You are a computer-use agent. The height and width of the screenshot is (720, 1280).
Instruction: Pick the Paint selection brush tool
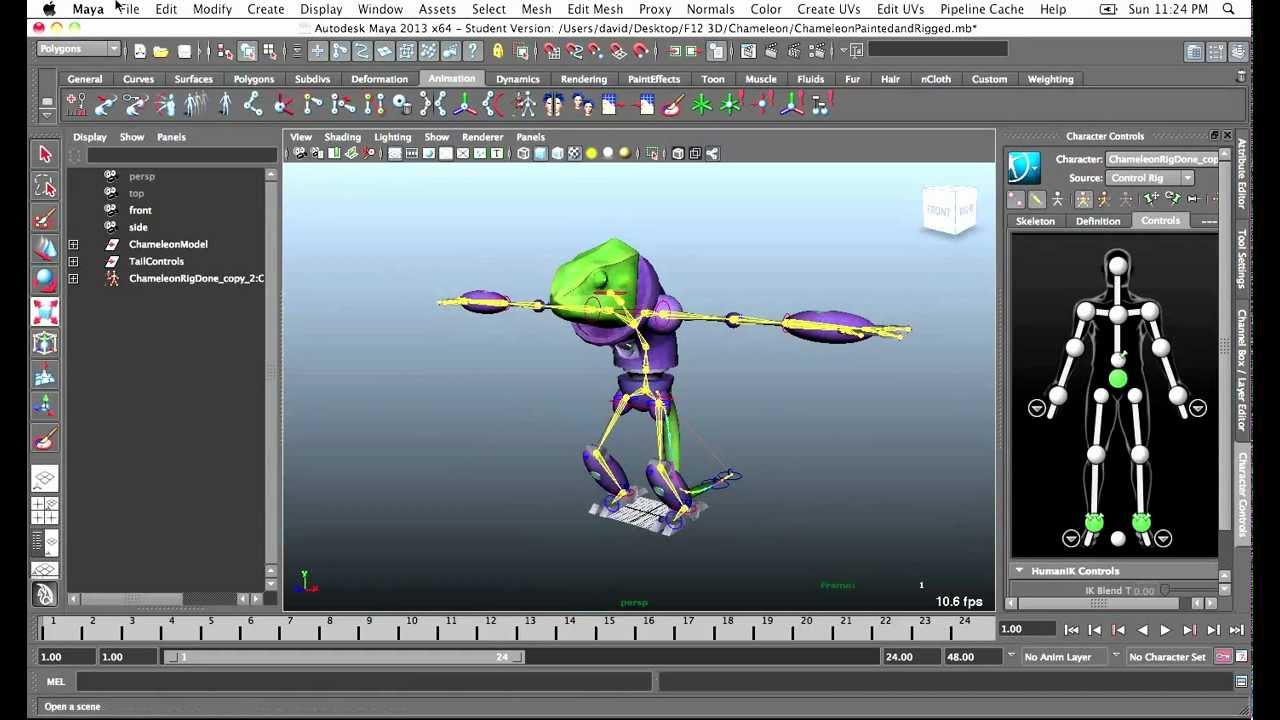[45, 218]
